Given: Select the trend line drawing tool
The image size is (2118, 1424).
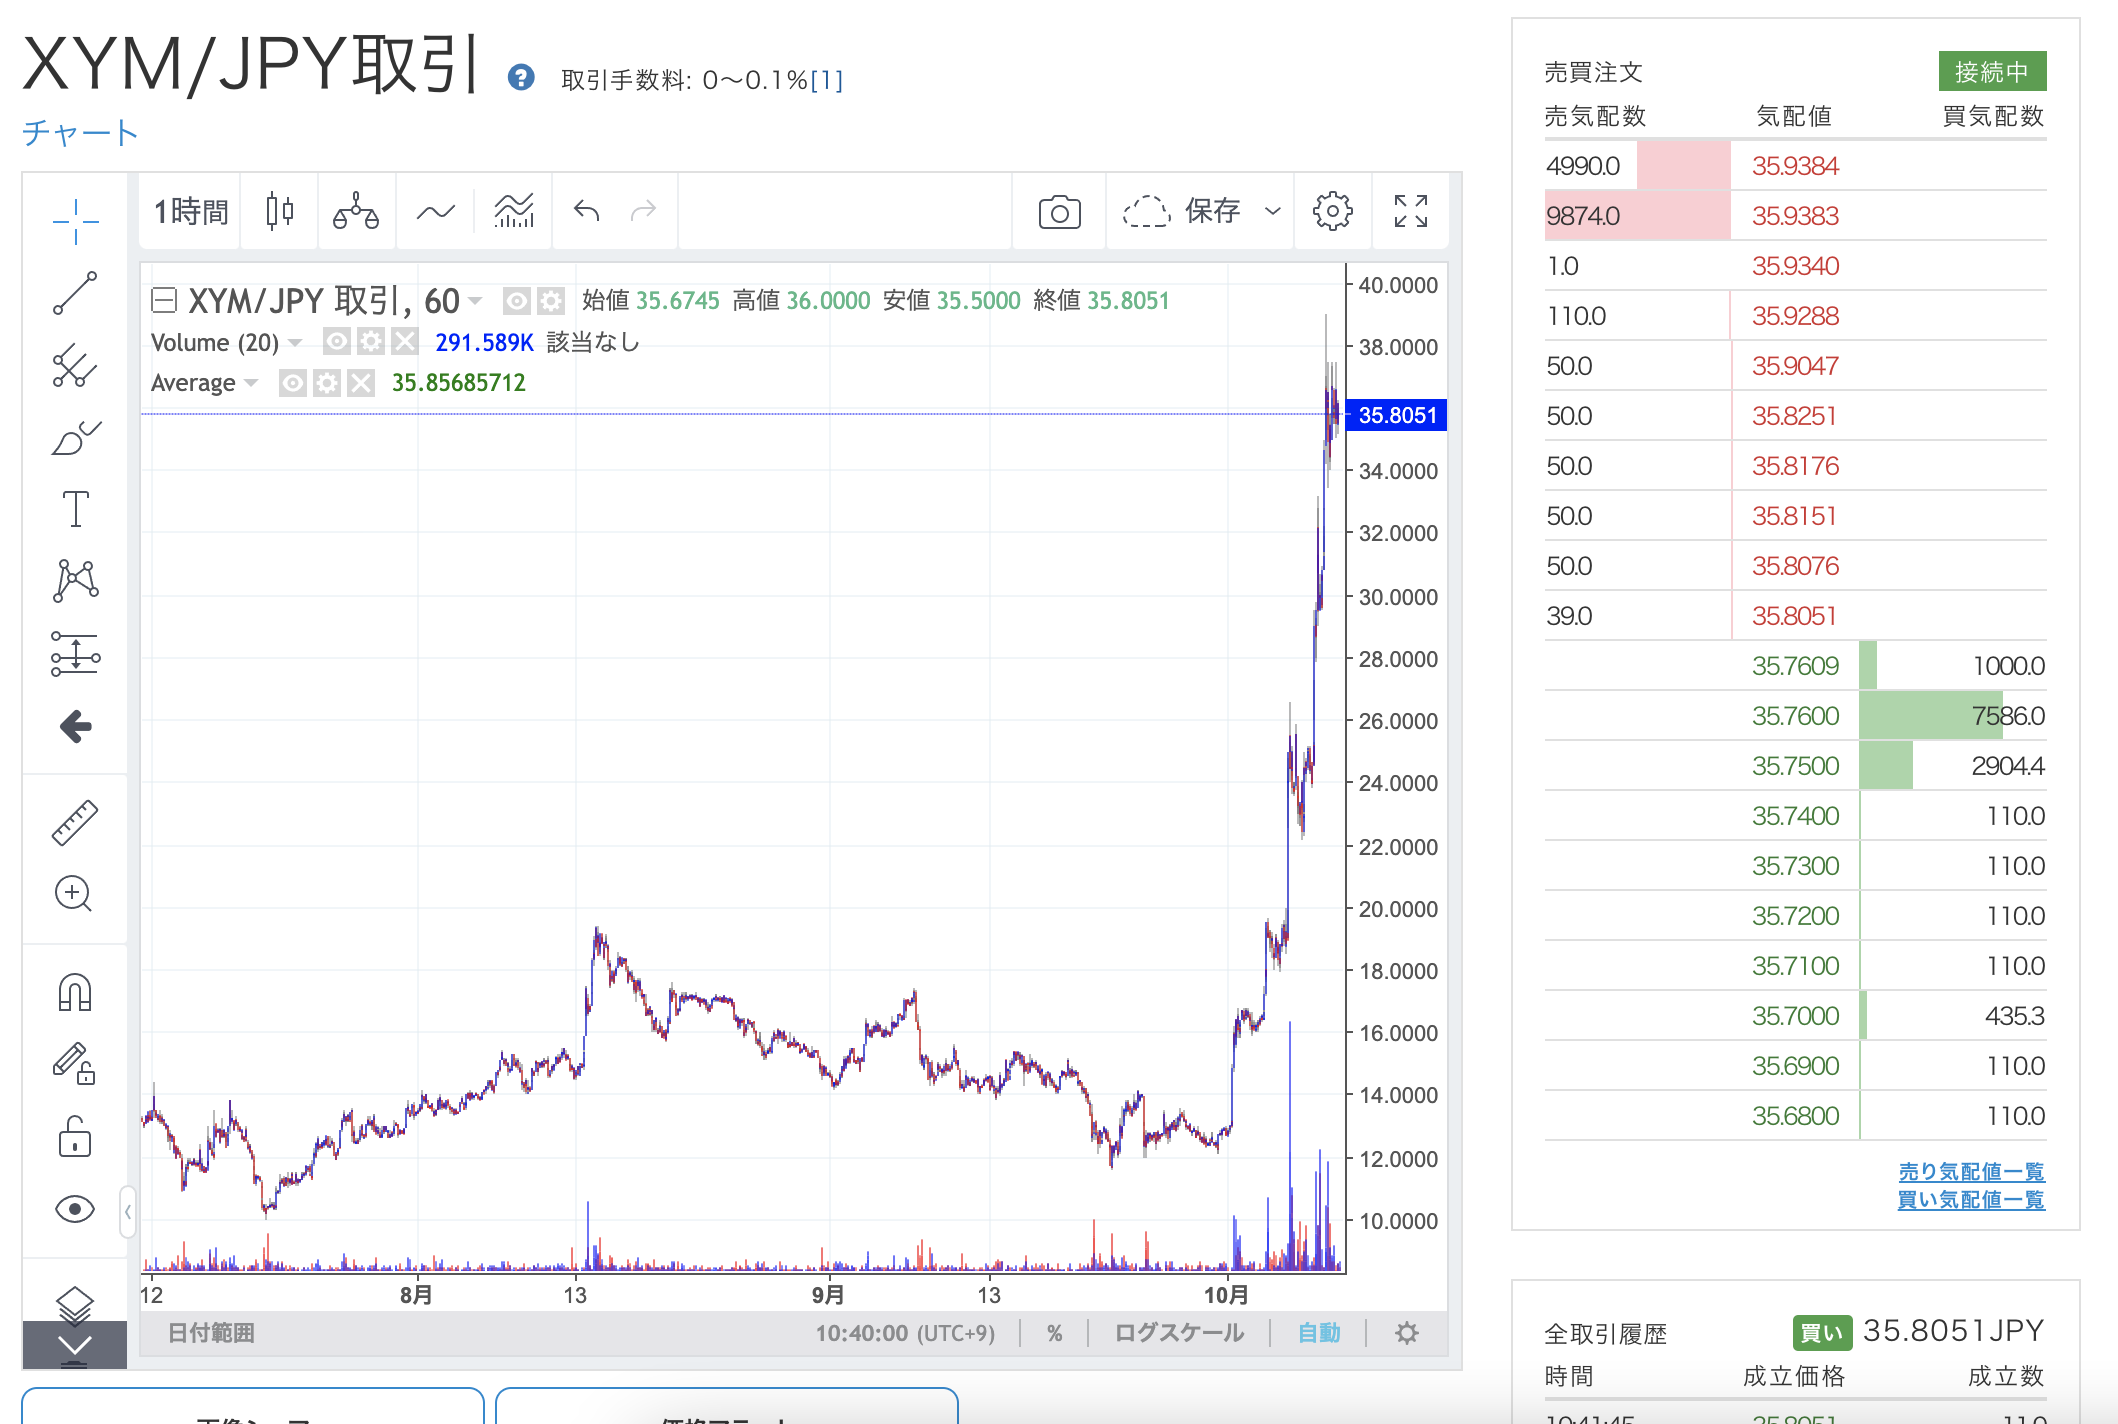Looking at the screenshot, I should [75, 293].
